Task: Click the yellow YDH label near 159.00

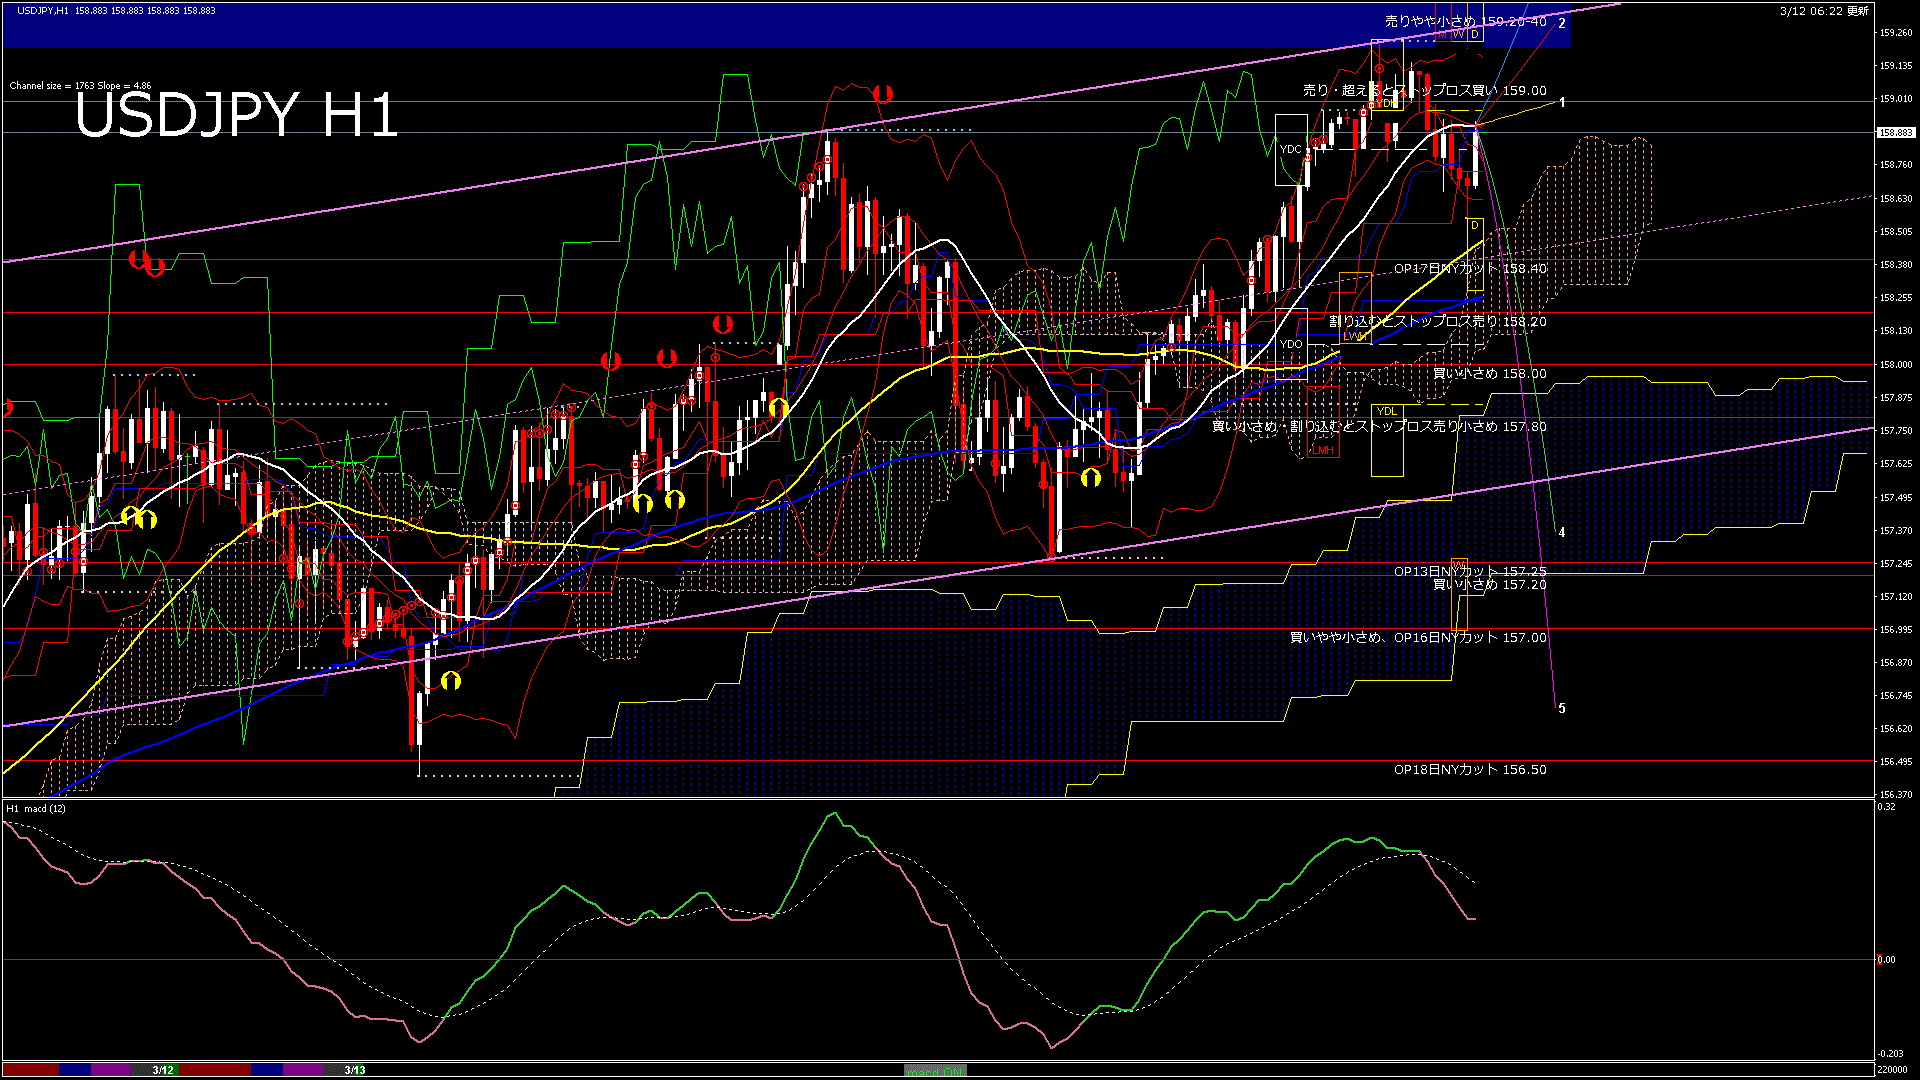Action: 1386,102
